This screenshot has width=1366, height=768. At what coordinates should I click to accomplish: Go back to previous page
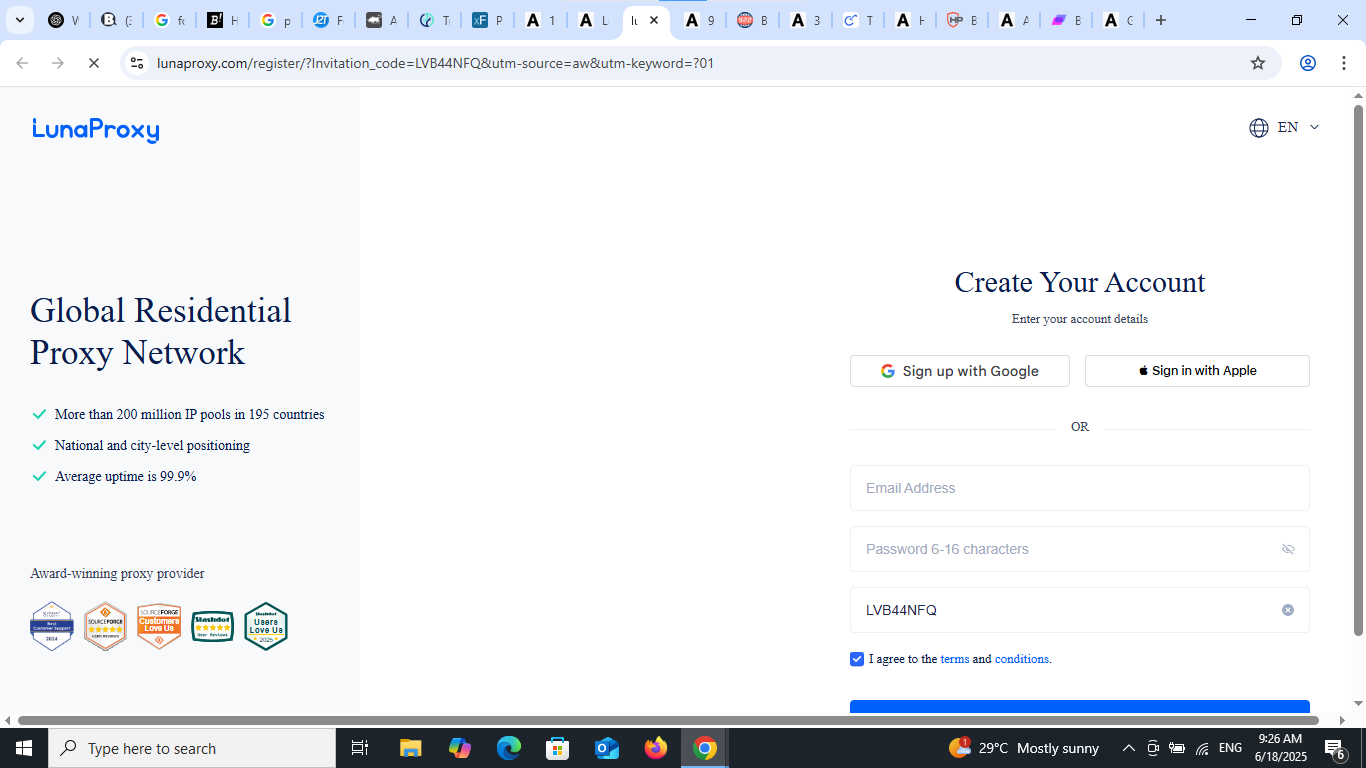[22, 63]
